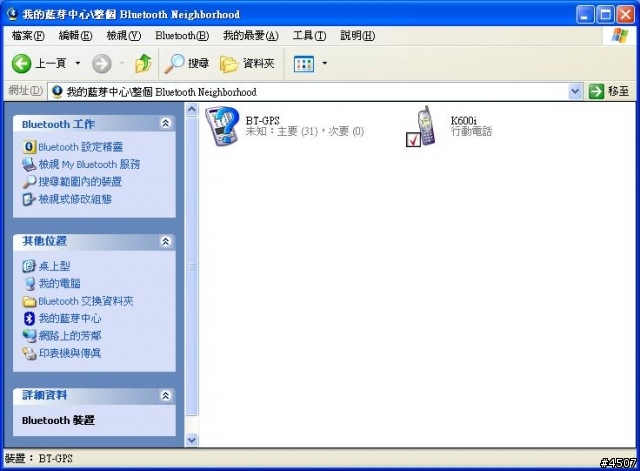The height and width of the screenshot is (471, 640).
Task: Click the 搜尋範圍內的裝置 magnifier icon
Action: [29, 182]
